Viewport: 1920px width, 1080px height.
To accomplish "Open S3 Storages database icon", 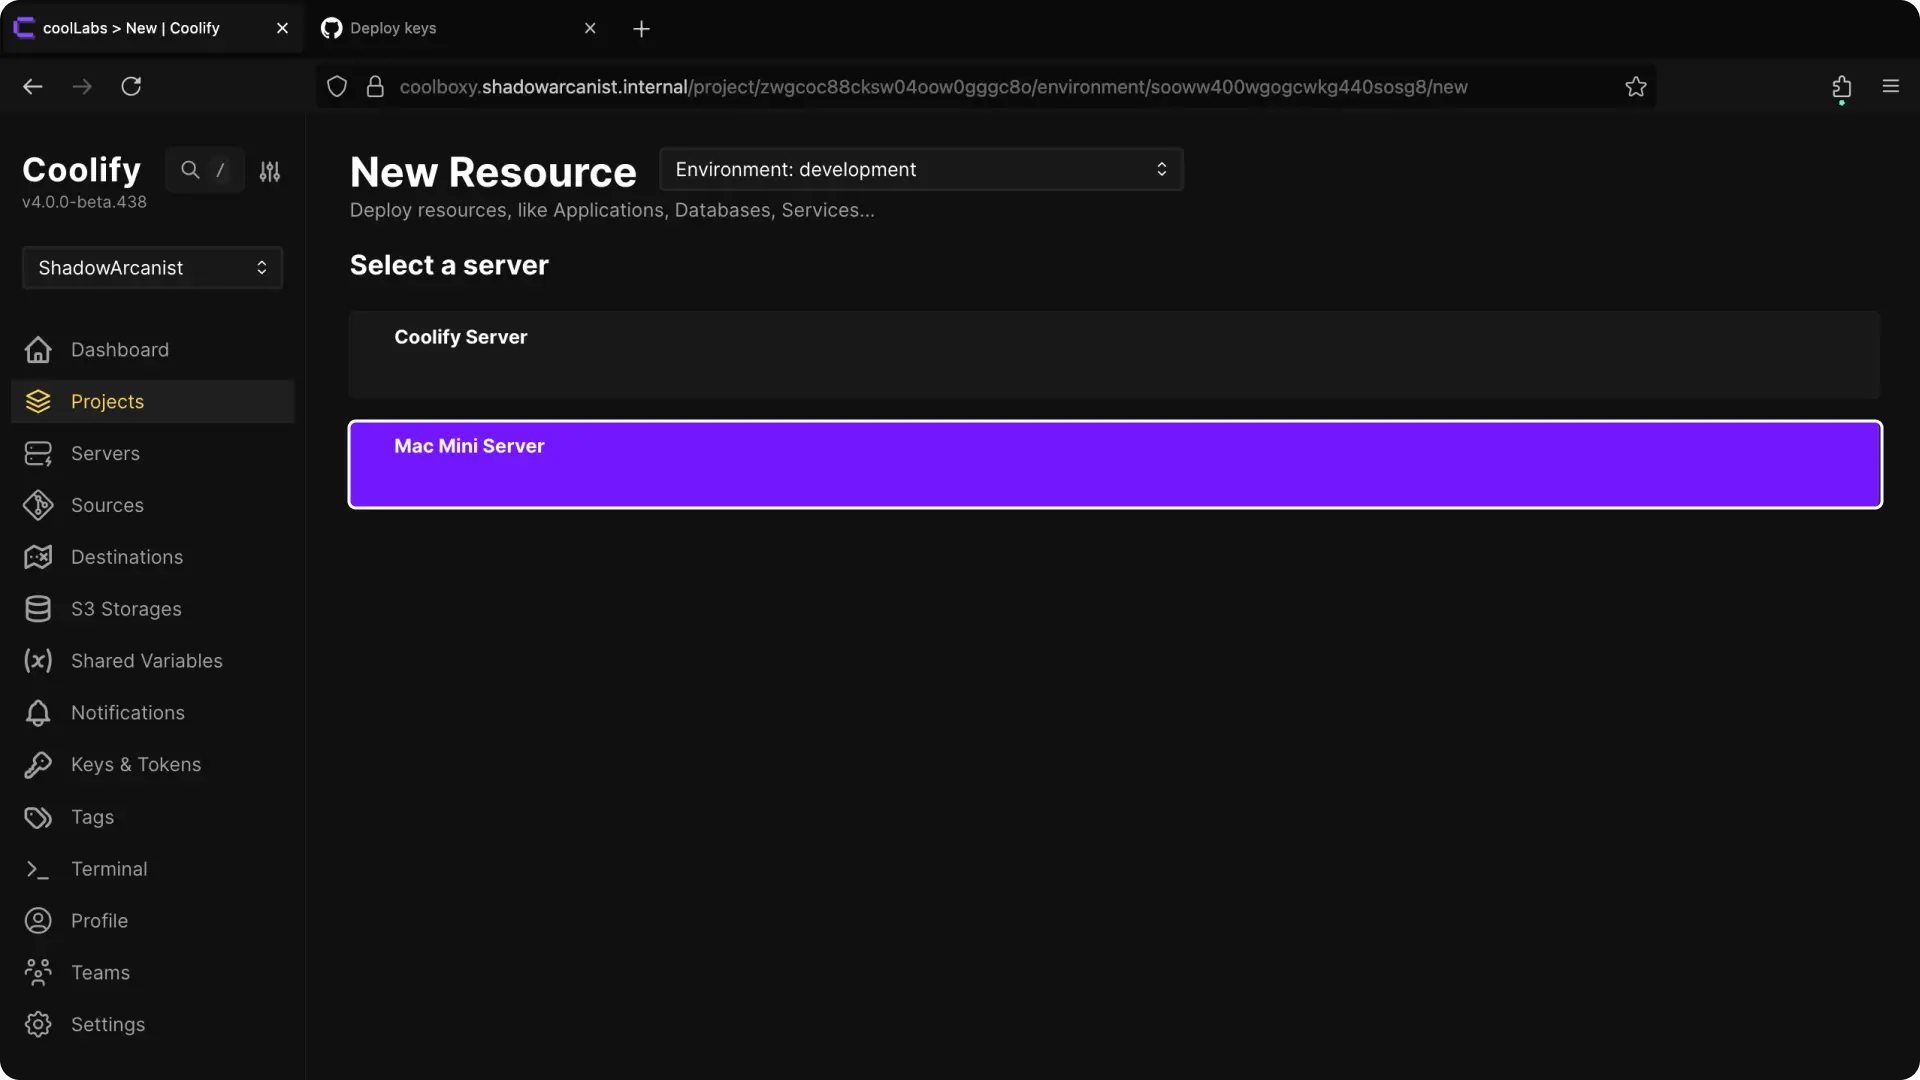I will [38, 609].
